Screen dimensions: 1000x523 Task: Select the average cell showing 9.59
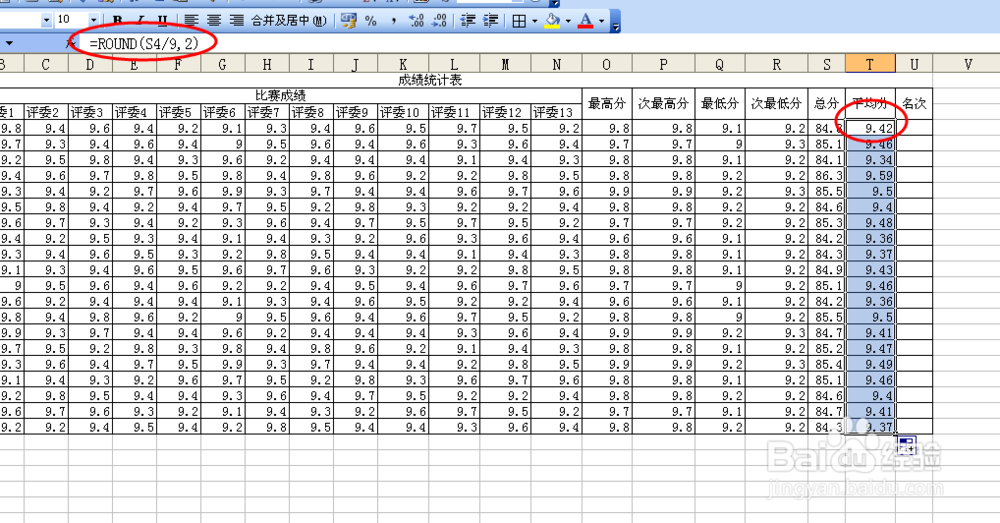point(870,175)
